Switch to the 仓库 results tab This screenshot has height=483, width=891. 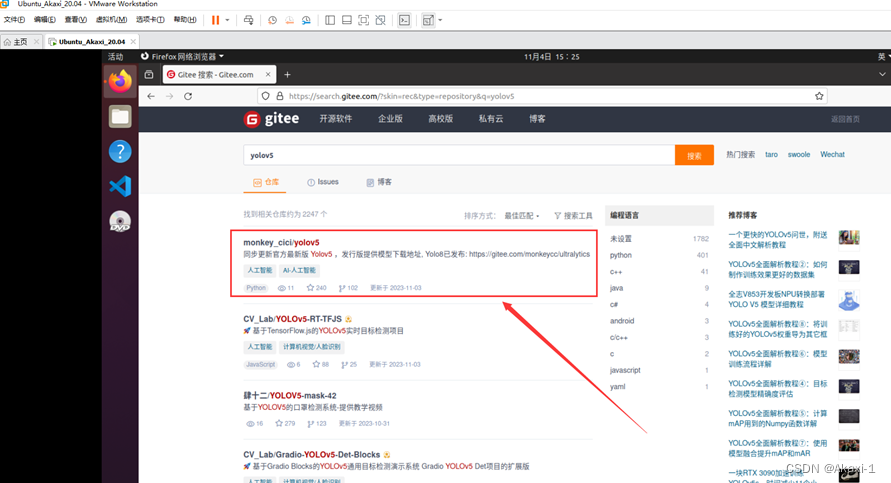point(267,182)
